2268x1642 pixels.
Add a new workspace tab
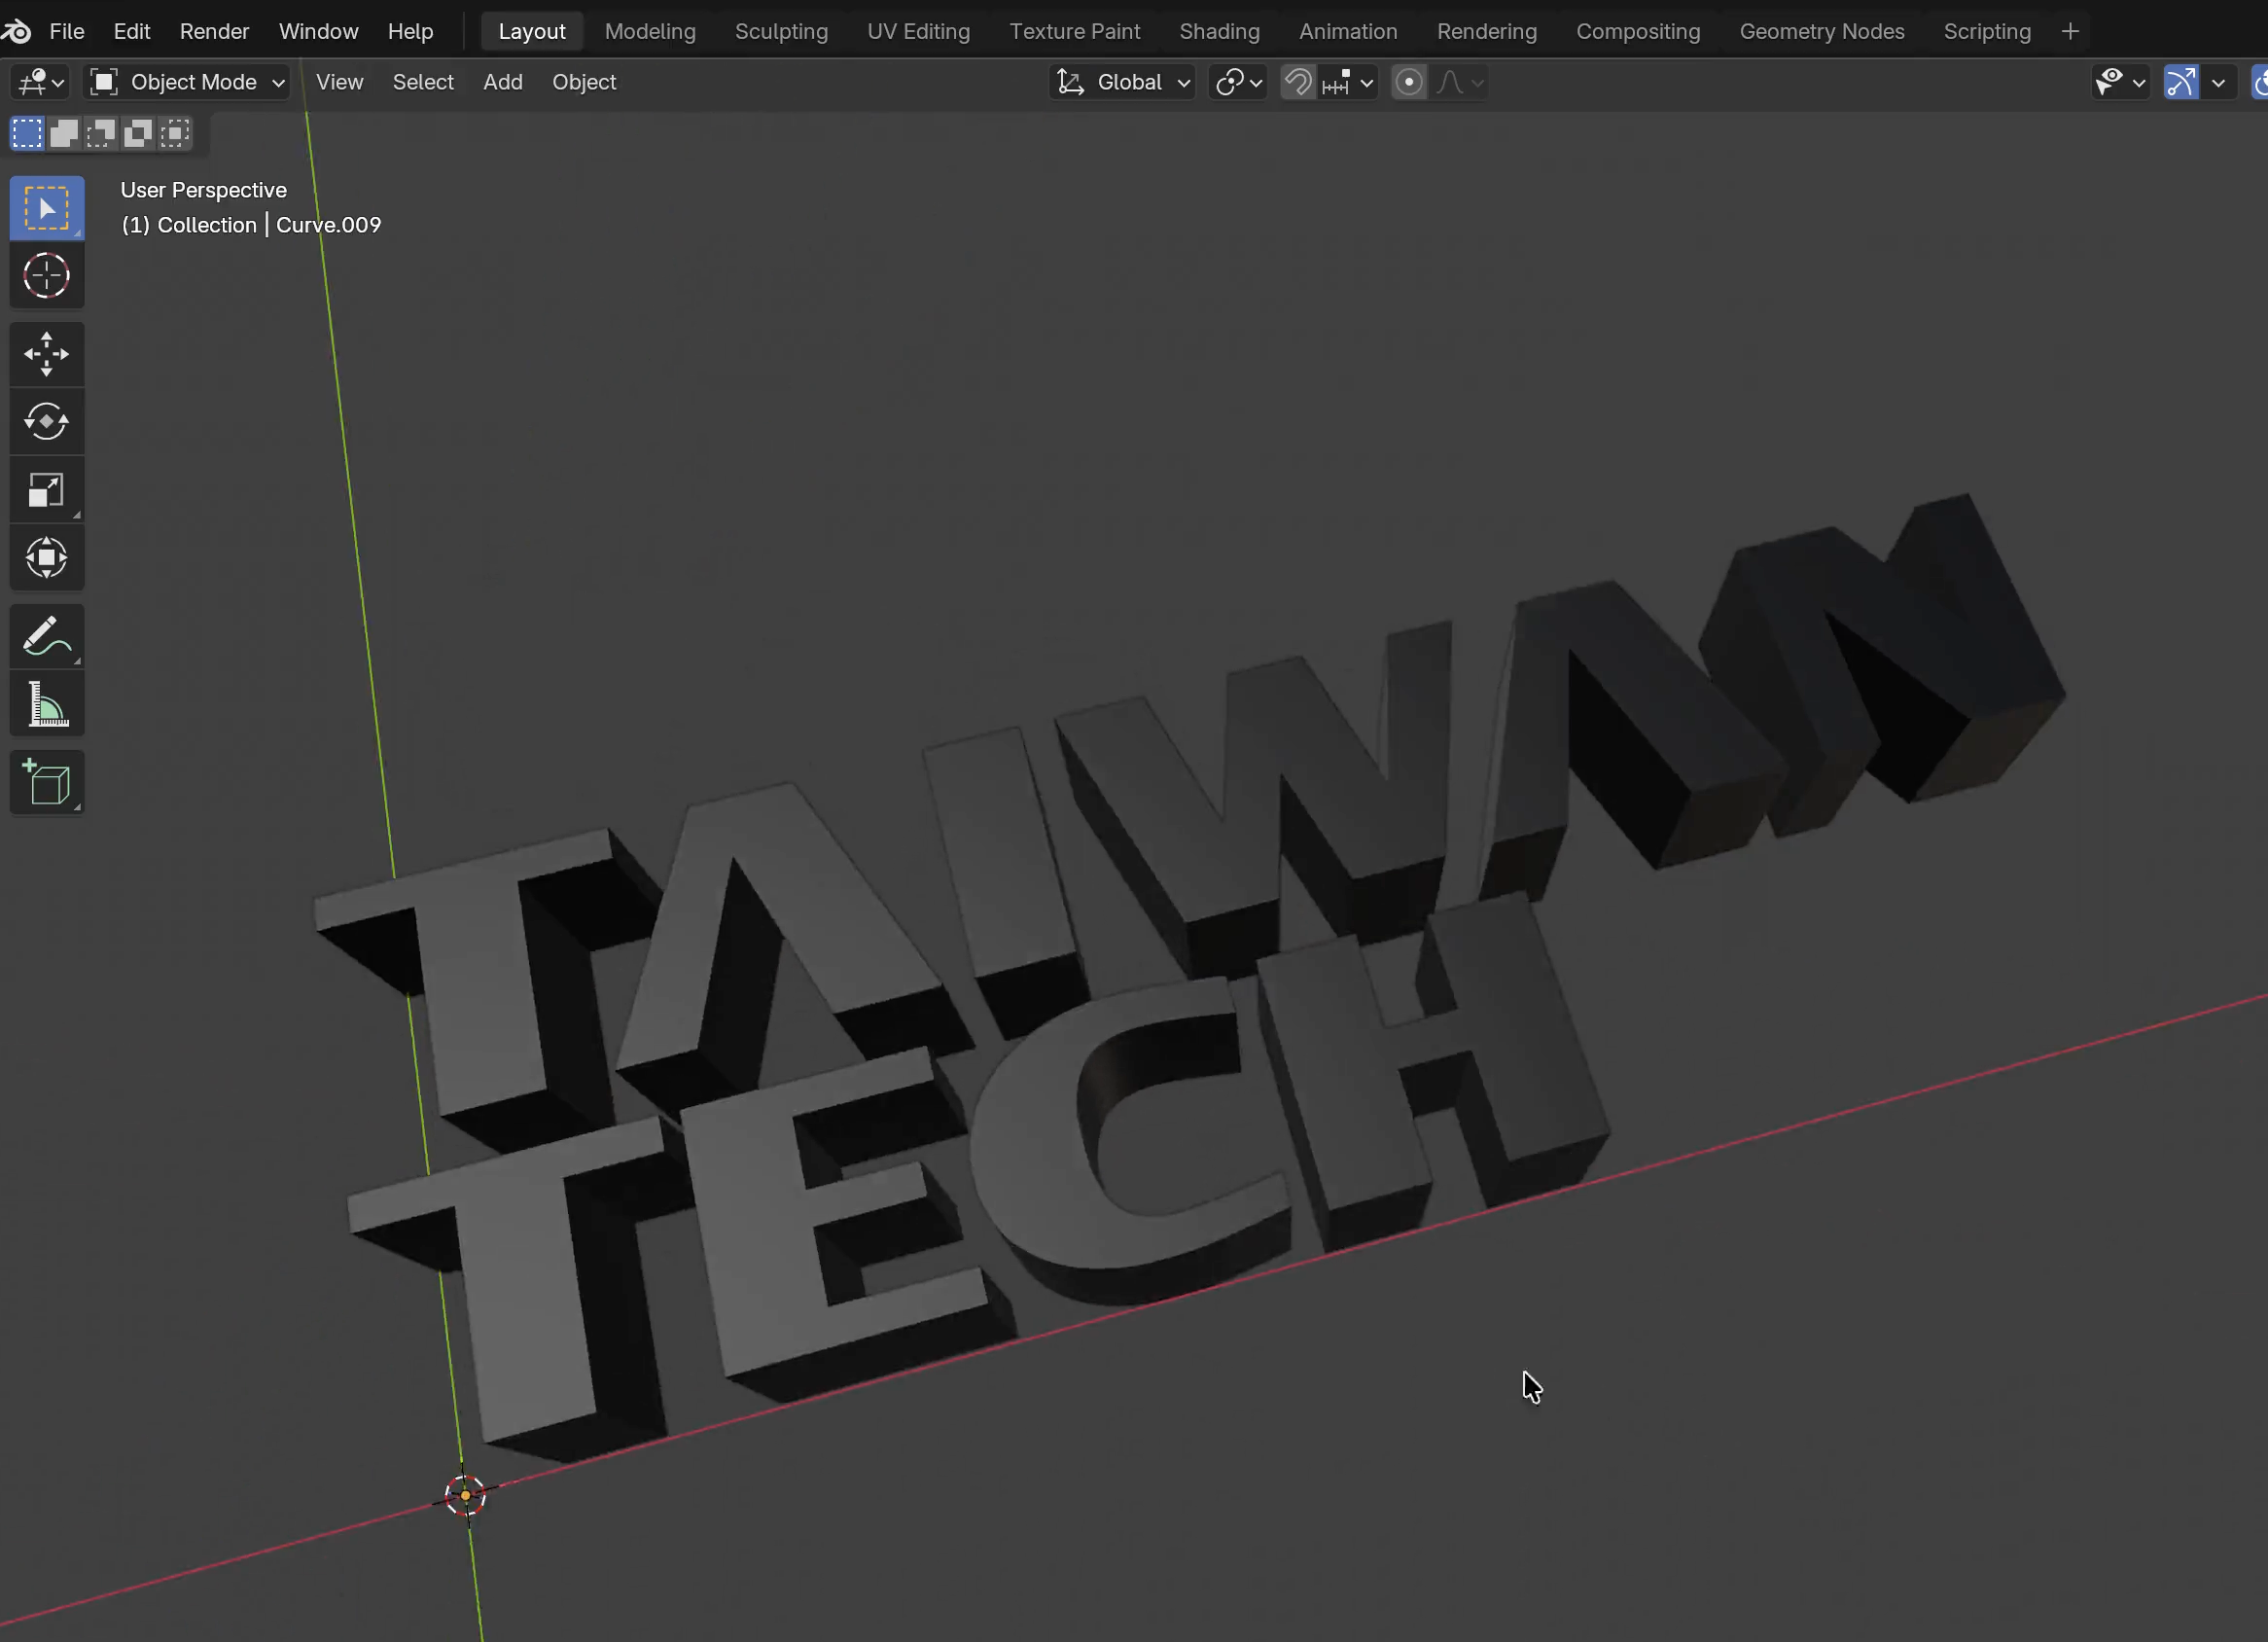pos(2070,31)
